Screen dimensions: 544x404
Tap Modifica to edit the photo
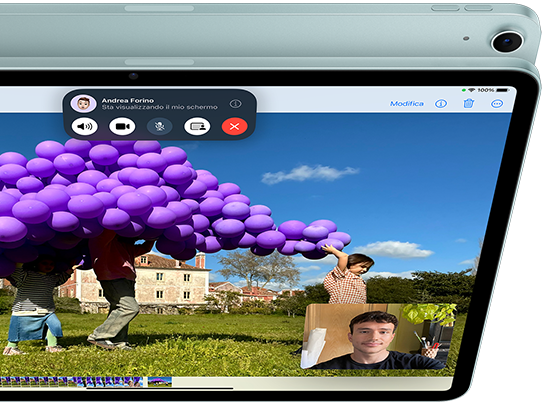click(x=407, y=103)
